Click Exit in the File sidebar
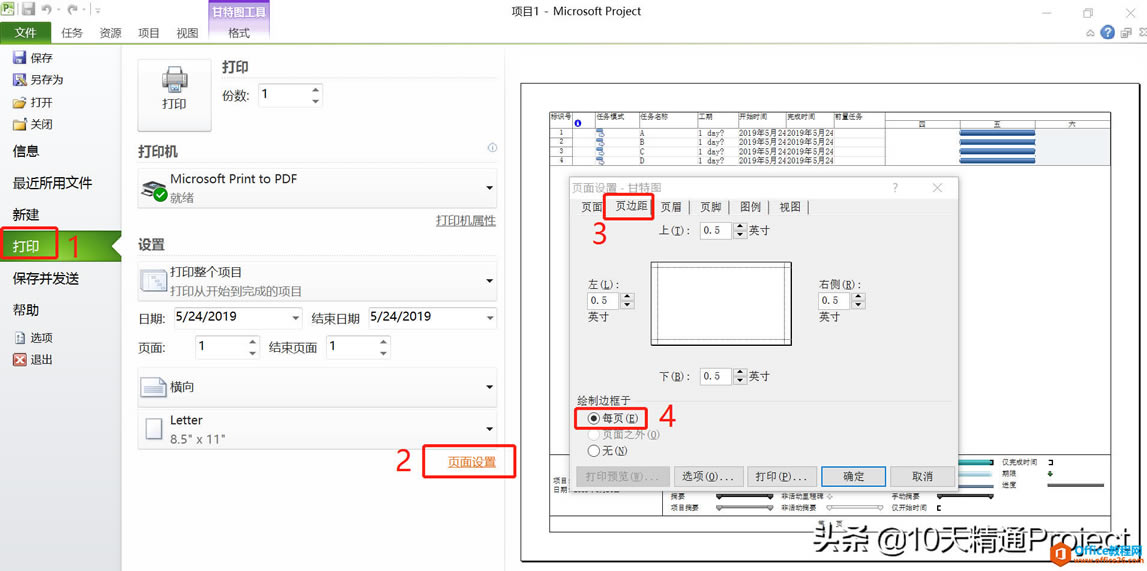1147x571 pixels. click(33, 360)
